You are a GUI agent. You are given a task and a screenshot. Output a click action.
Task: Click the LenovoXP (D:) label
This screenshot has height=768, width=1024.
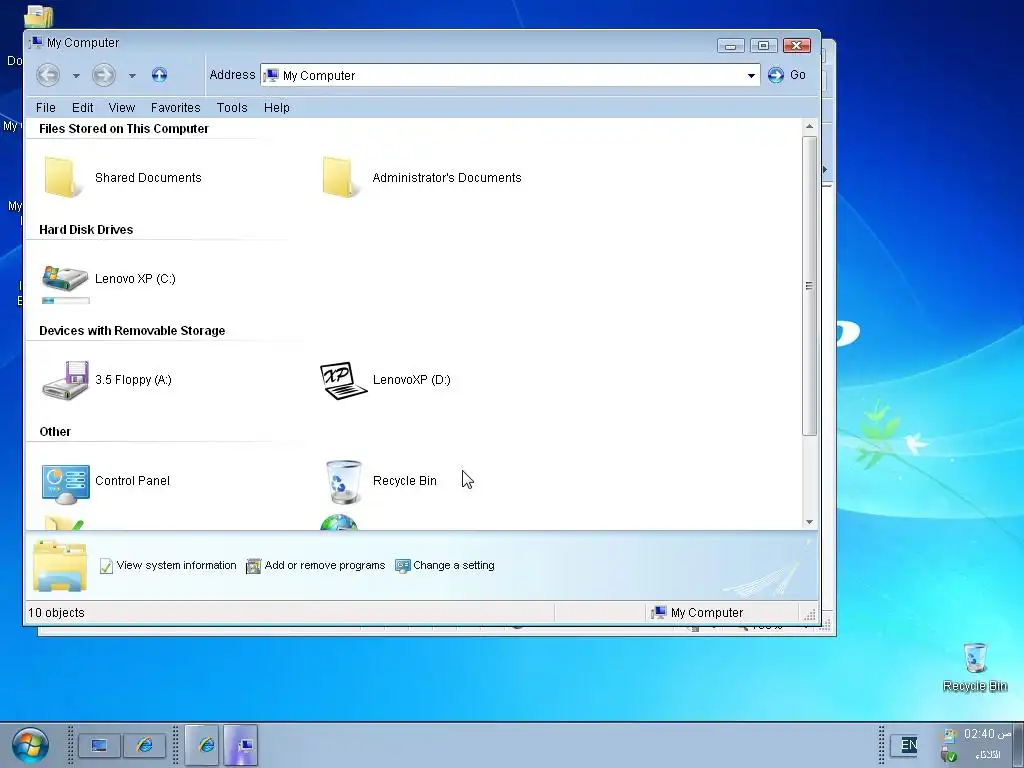pos(411,380)
